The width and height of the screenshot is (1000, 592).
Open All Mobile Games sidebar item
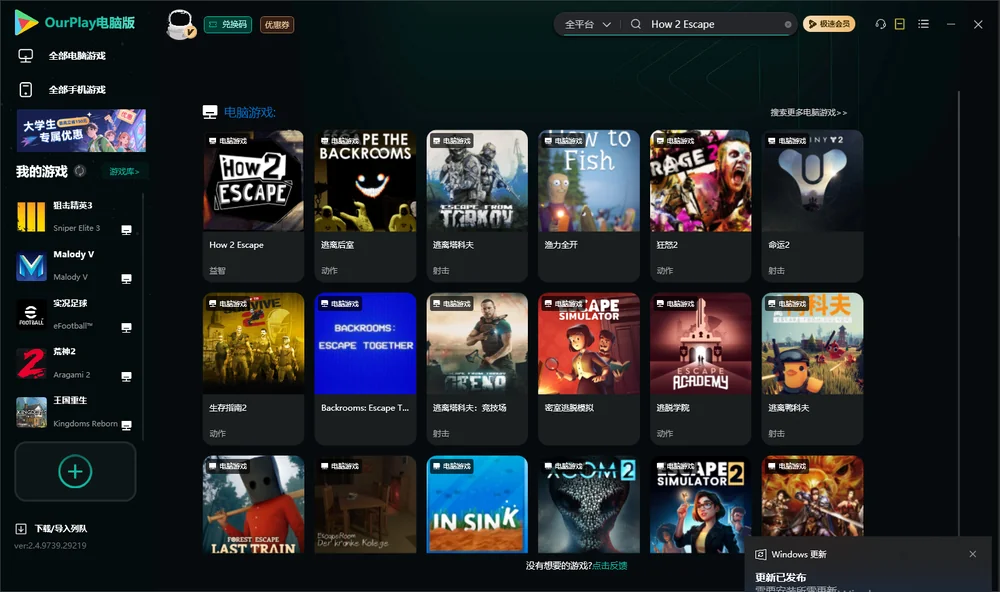click(x=77, y=90)
